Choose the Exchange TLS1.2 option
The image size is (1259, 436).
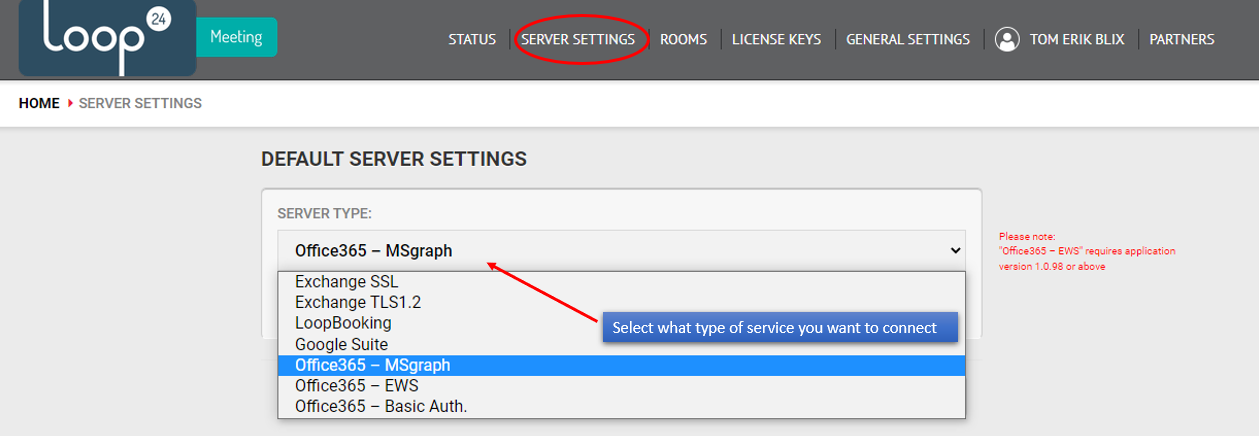click(621, 302)
